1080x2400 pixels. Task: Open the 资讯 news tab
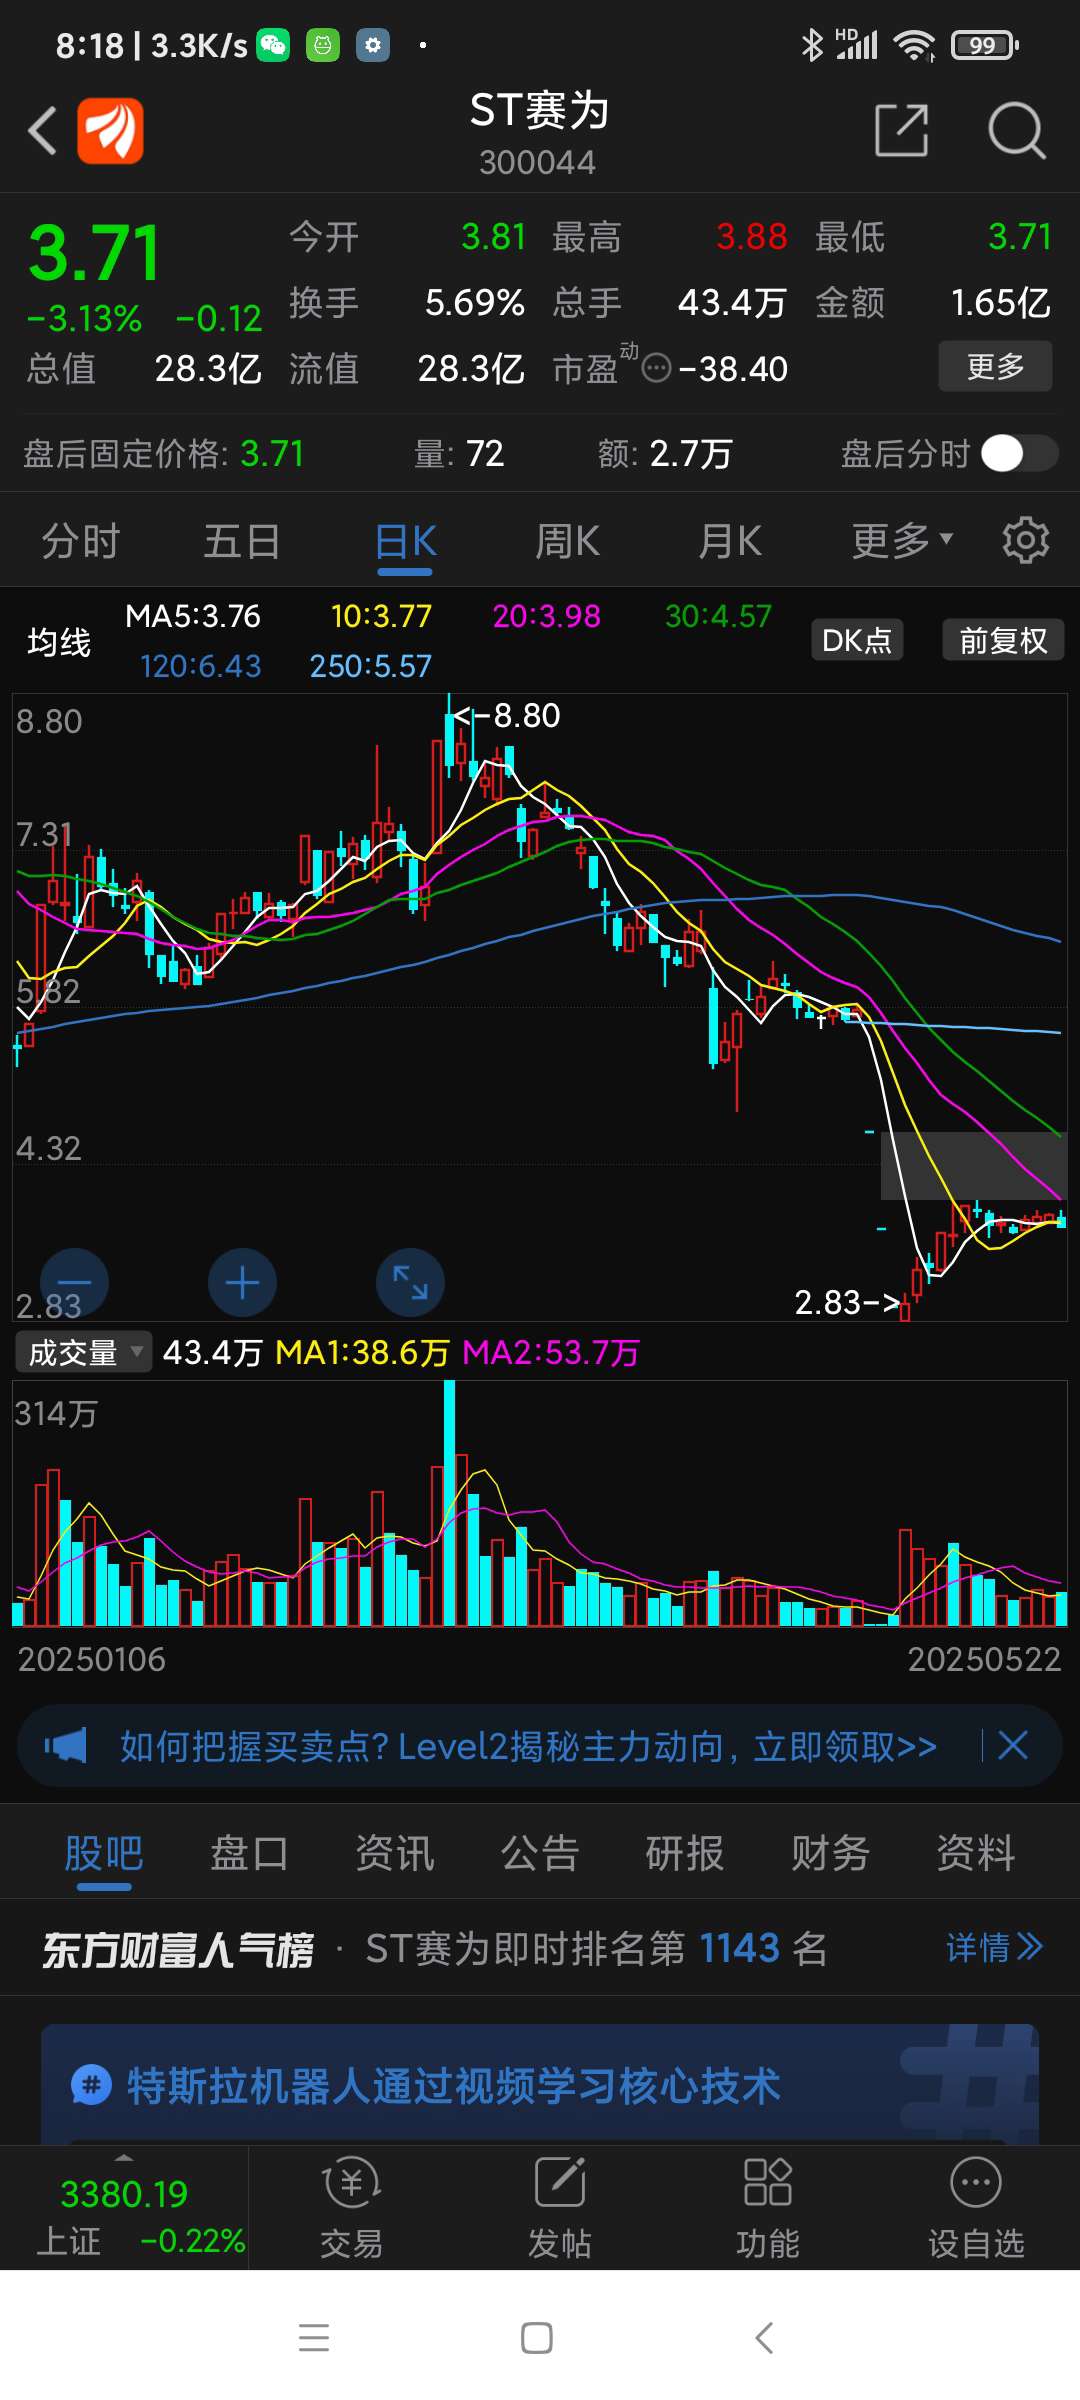click(x=395, y=1853)
